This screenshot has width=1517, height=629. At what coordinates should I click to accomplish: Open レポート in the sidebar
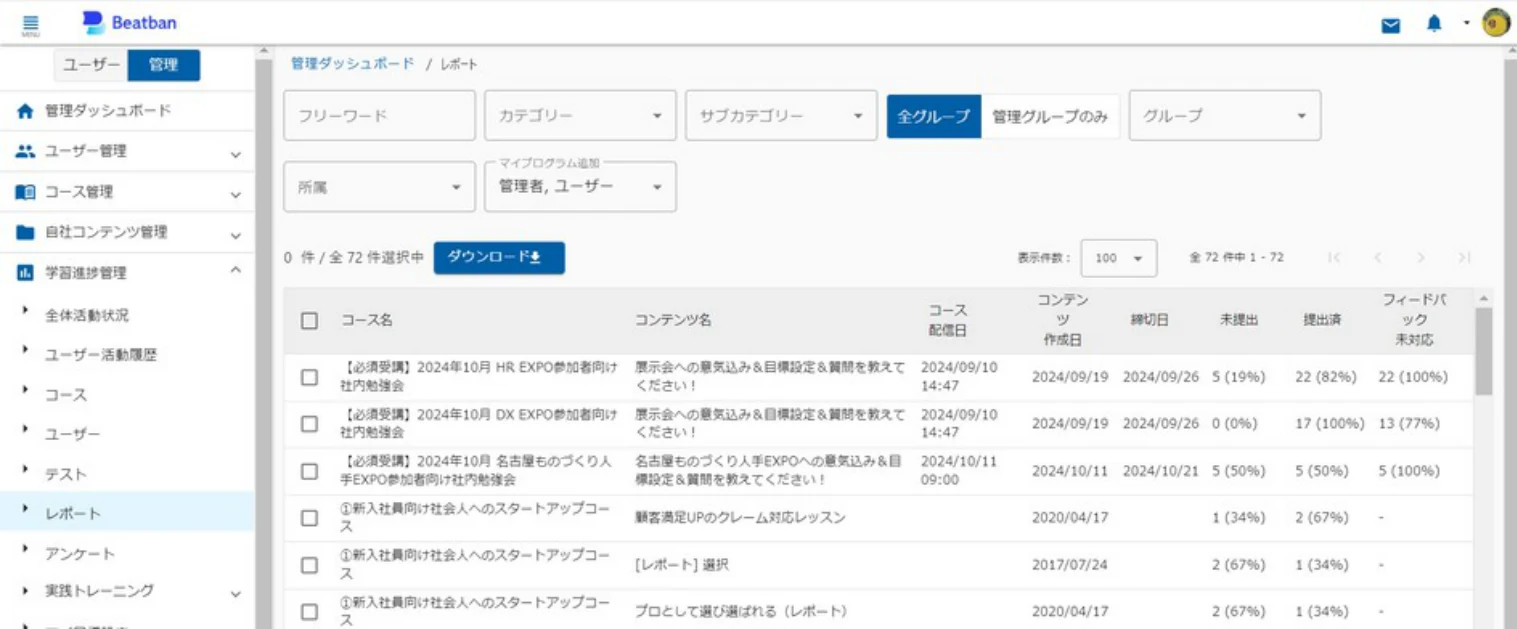pos(127,513)
